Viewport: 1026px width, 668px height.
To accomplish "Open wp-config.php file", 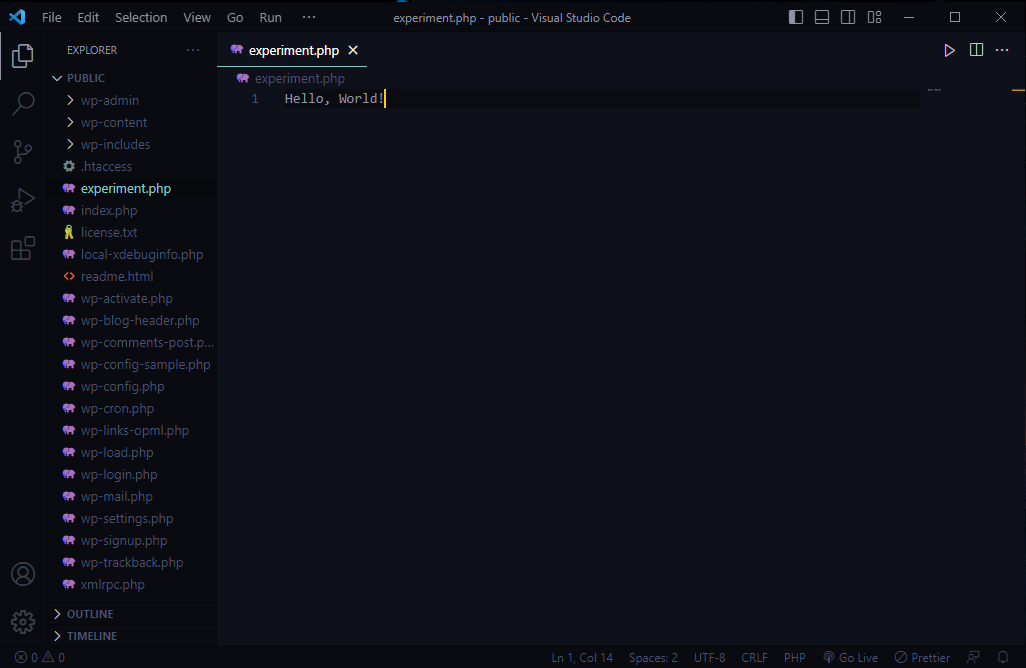I will [x=132, y=387].
